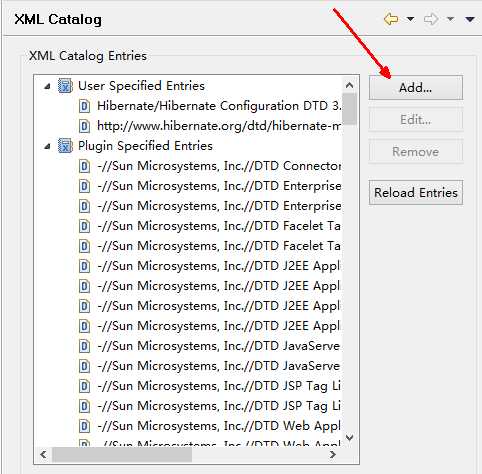This screenshot has height=474, width=482.
Task: Select the Hibernate Configuration DTD entry
Action: (219, 106)
